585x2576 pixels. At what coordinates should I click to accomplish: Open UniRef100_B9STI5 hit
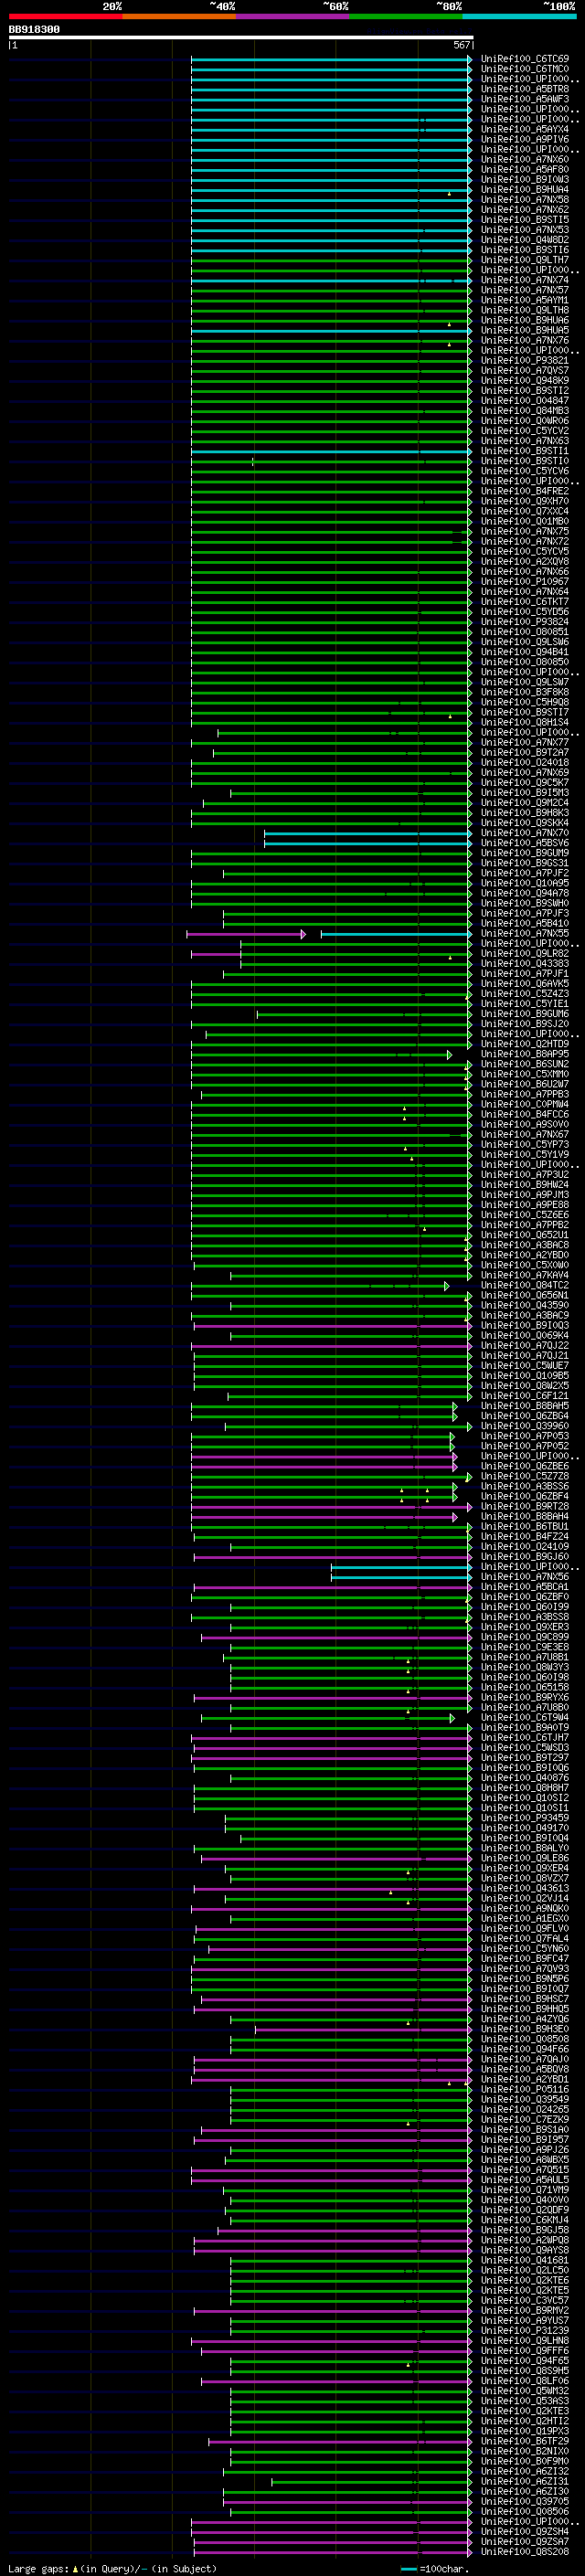[525, 220]
